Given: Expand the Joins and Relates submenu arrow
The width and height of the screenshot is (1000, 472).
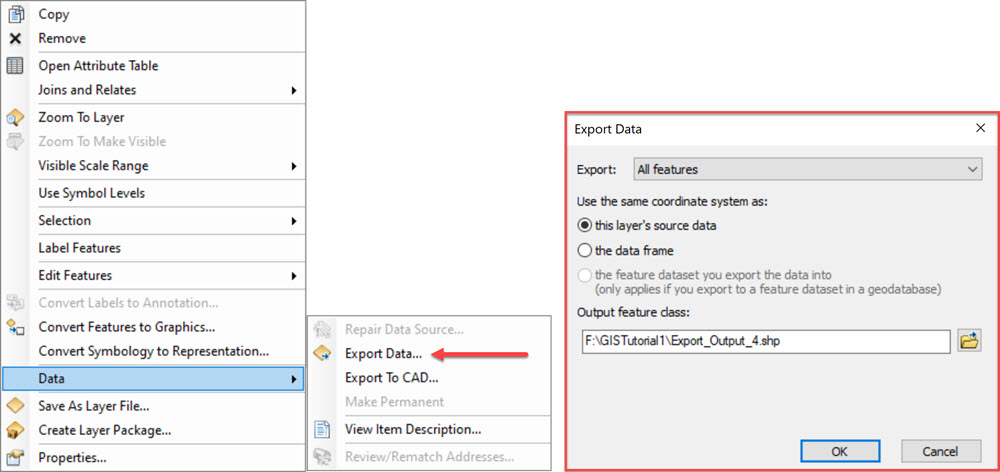Looking at the screenshot, I should (x=294, y=91).
